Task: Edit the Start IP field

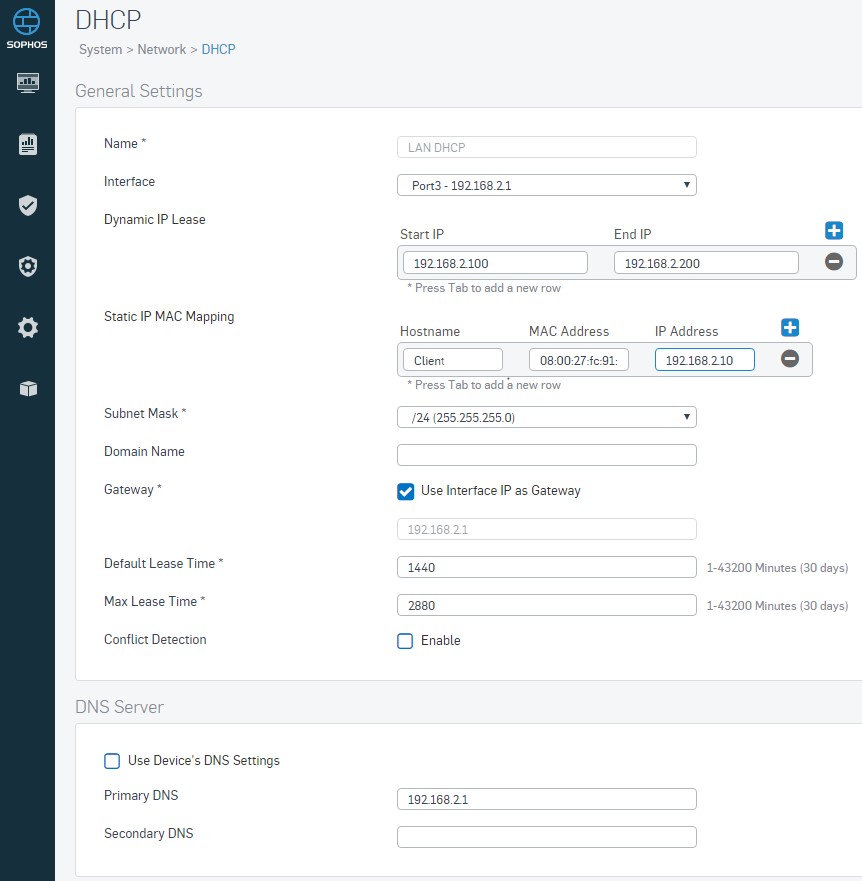Action: [495, 263]
